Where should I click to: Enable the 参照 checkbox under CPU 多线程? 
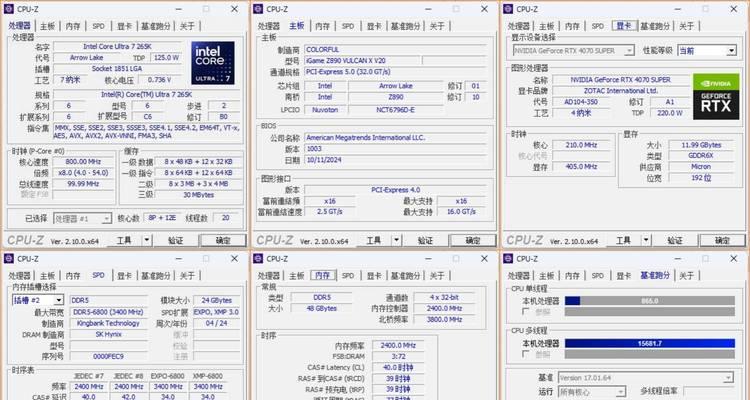526,354
